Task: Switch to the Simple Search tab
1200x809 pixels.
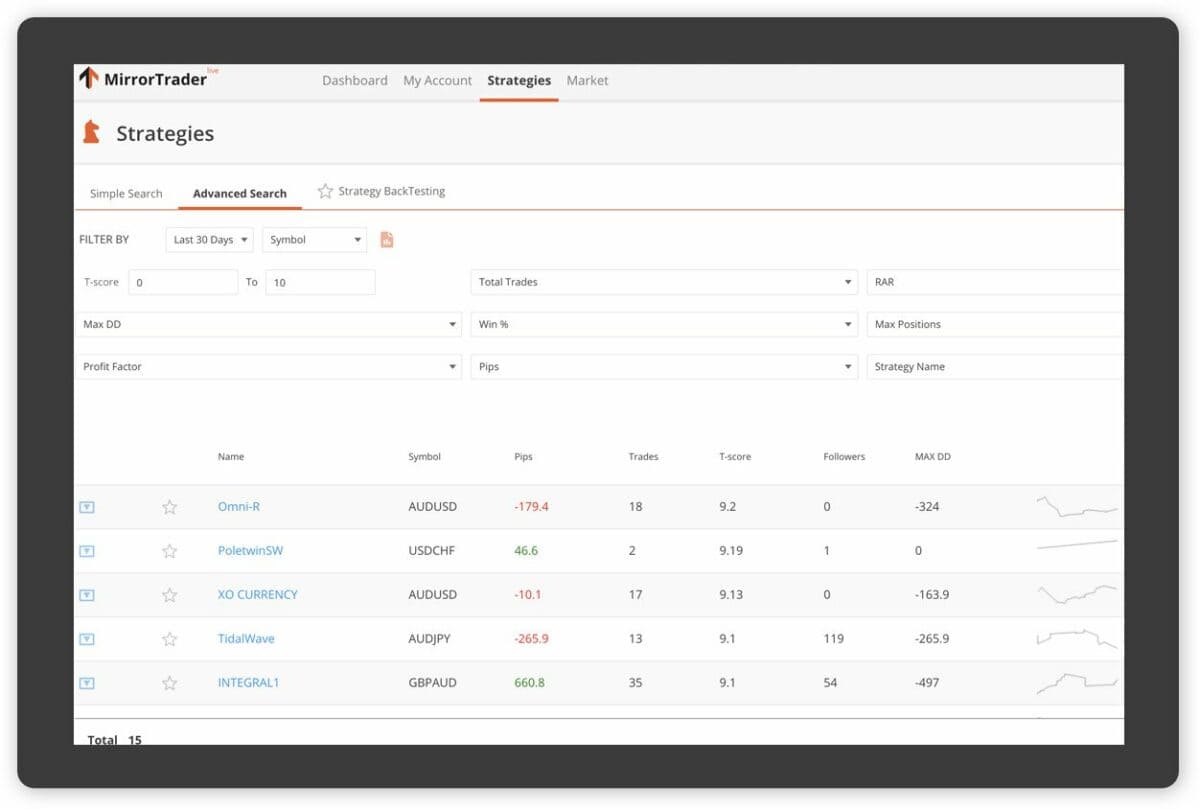Action: point(126,194)
